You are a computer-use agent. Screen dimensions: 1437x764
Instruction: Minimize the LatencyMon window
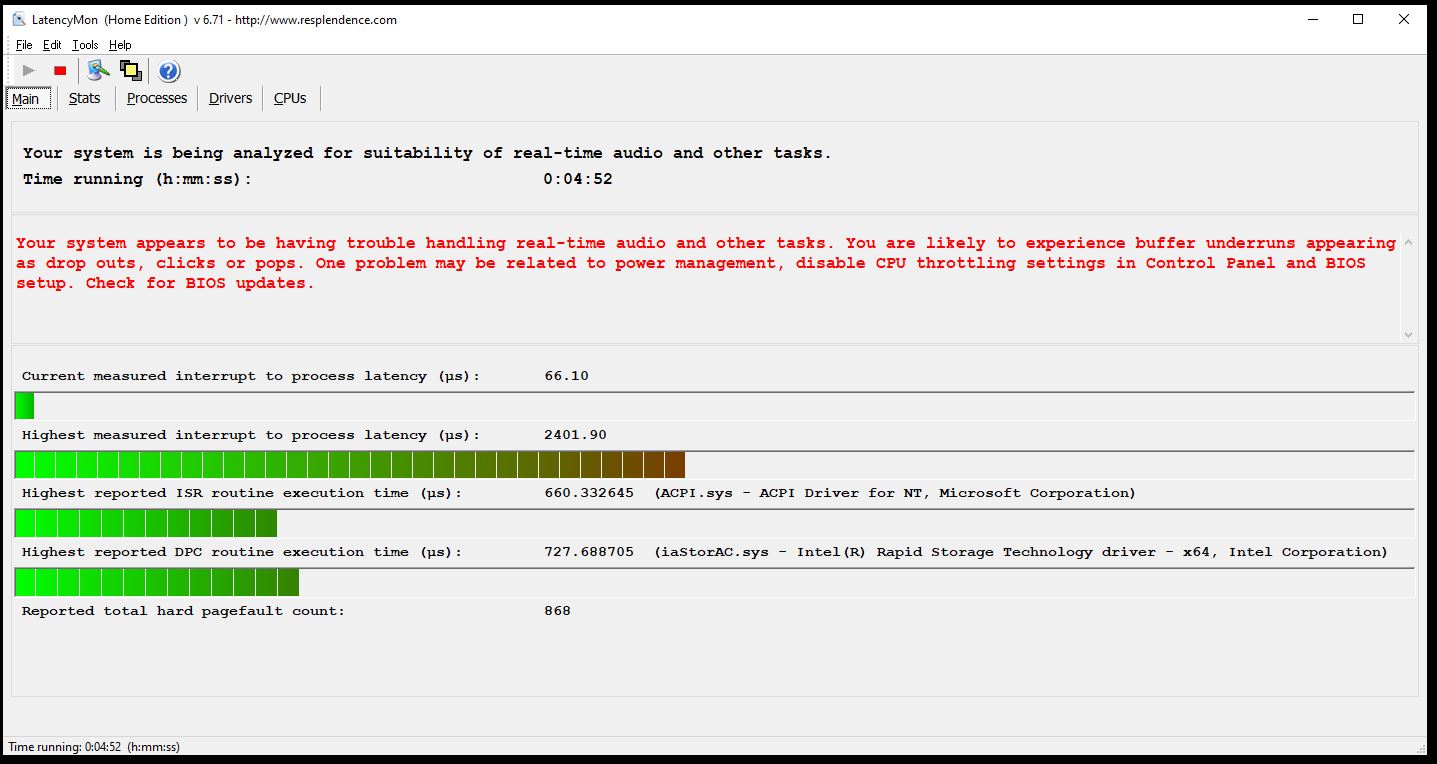point(1311,19)
